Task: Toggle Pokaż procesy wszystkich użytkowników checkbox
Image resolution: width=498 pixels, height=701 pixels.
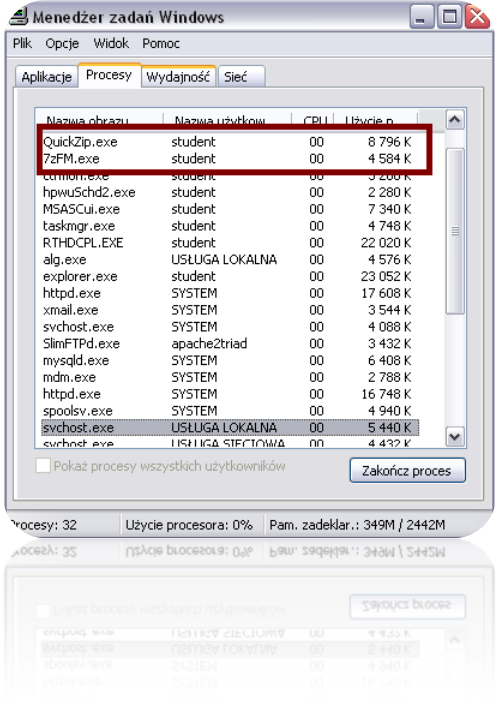Action: pos(43,465)
